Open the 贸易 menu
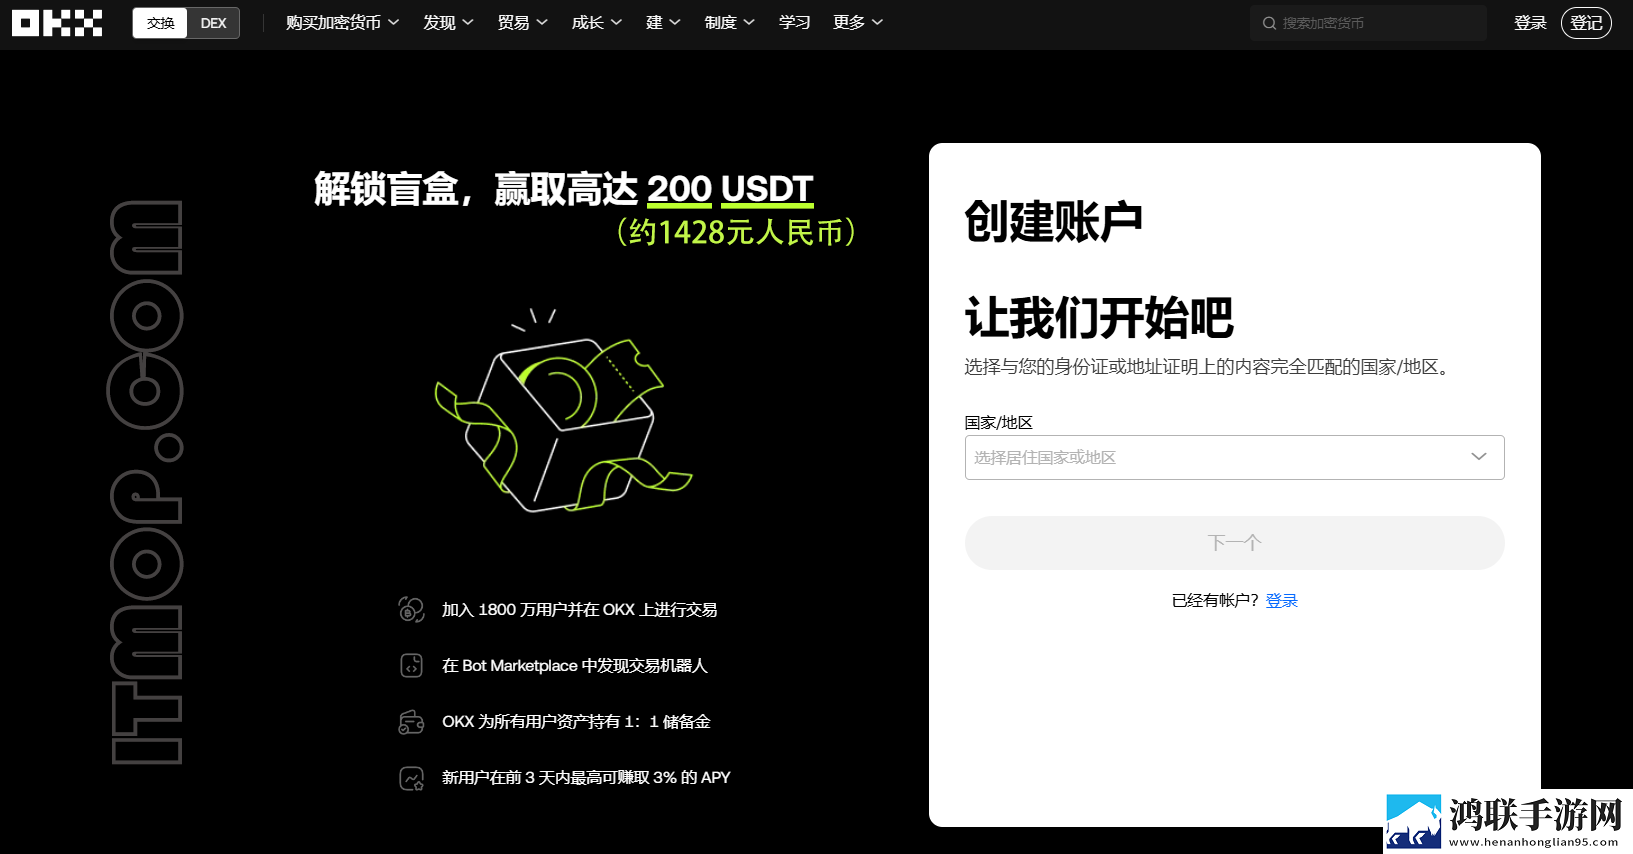1633x854 pixels. click(x=522, y=23)
